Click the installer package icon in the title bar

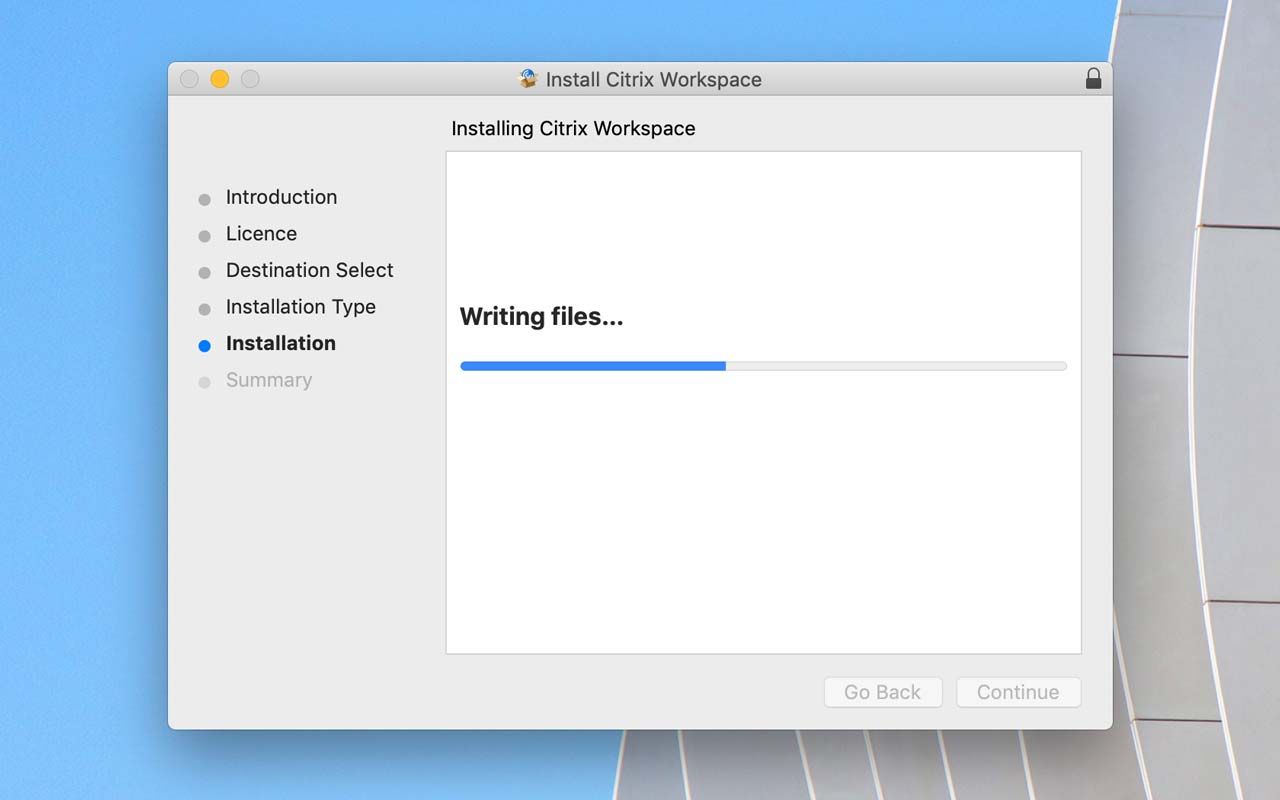(x=528, y=79)
